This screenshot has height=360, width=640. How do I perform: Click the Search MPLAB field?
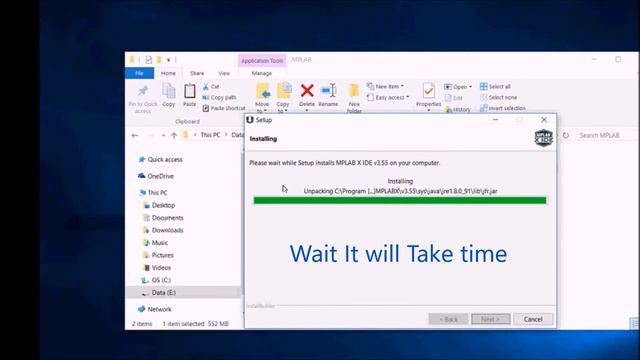click(606, 135)
